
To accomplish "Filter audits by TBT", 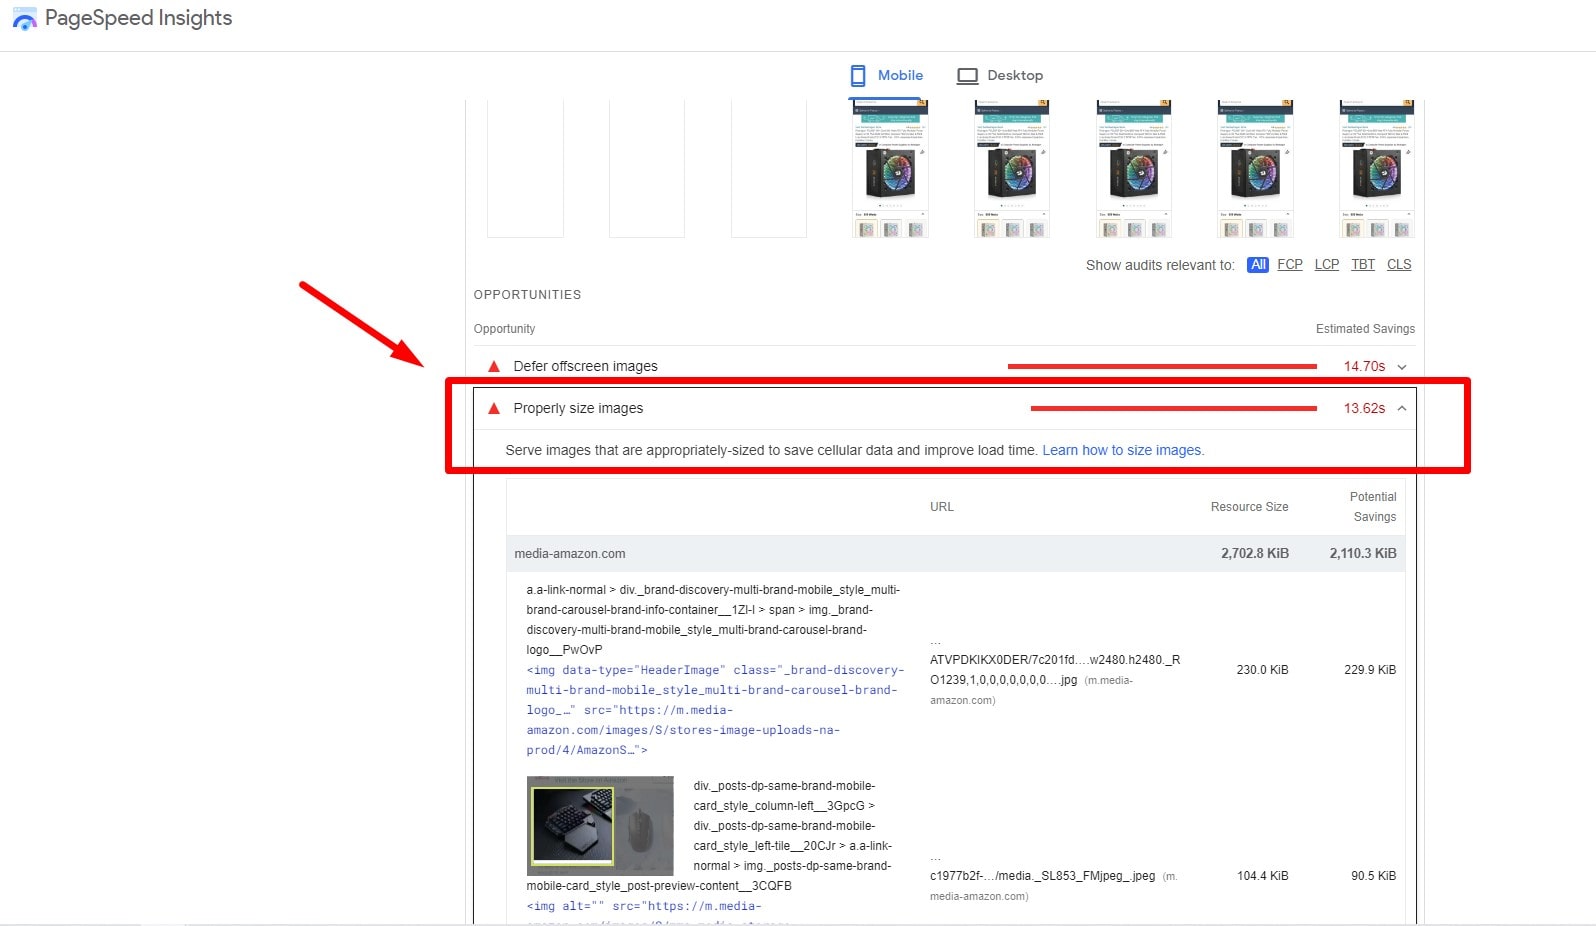I will [x=1362, y=265].
